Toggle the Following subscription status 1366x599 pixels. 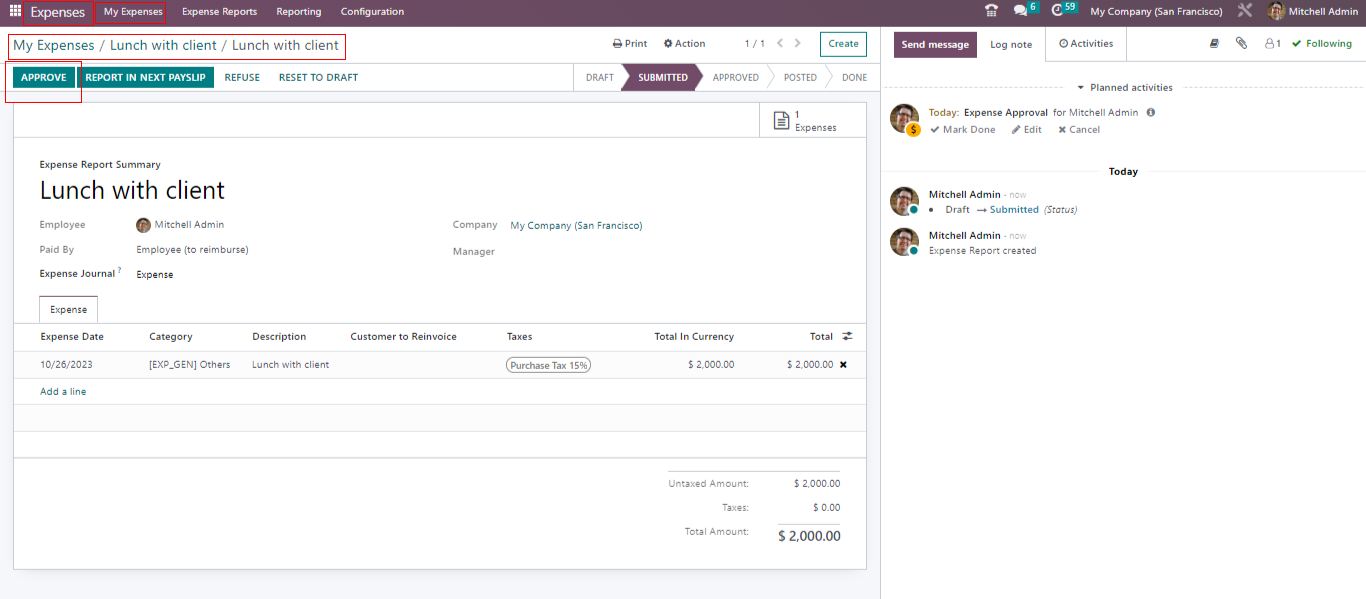(1321, 44)
